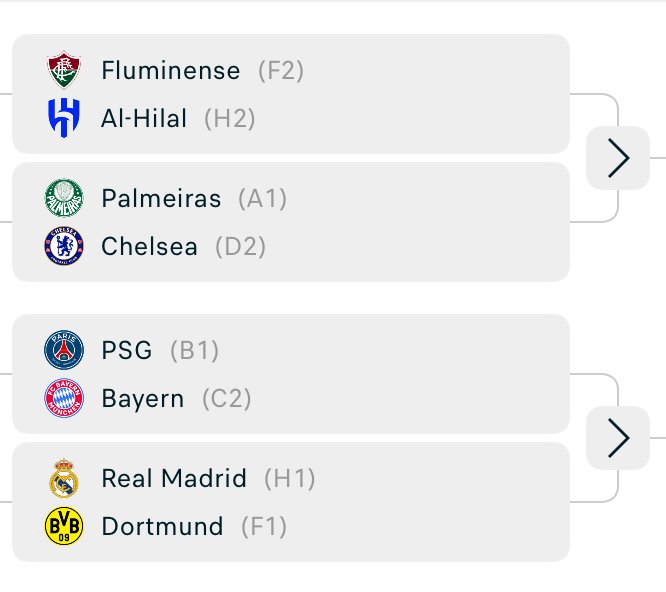
Task: Click the F2 seed label beside Fluminense
Action: 281,70
